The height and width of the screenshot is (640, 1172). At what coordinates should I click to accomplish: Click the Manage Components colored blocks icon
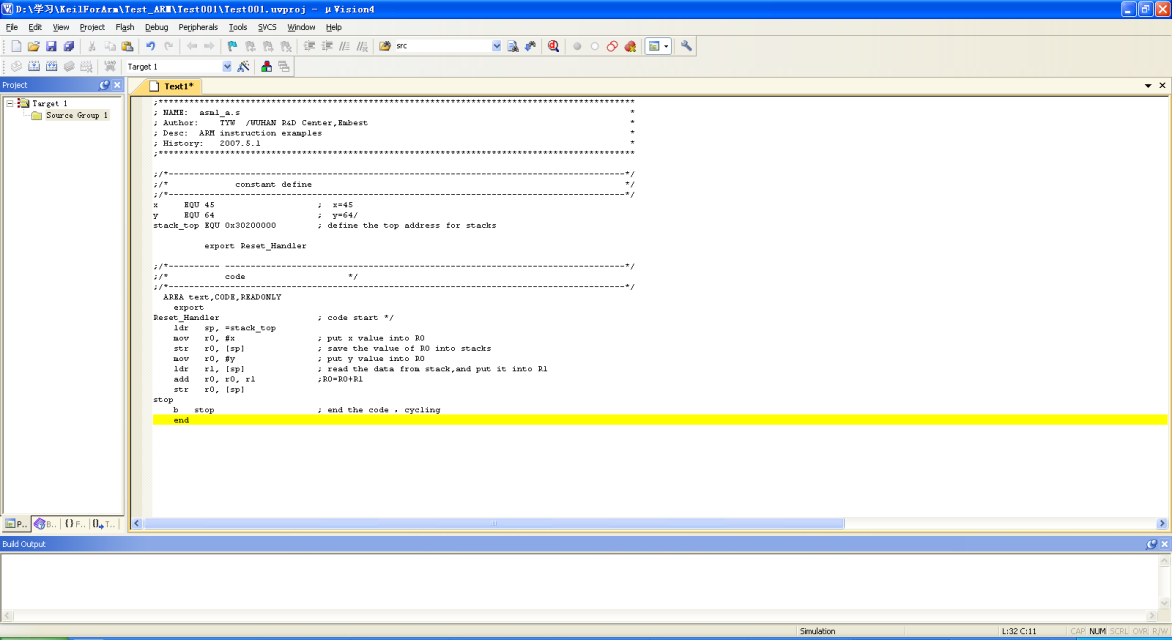(x=266, y=67)
